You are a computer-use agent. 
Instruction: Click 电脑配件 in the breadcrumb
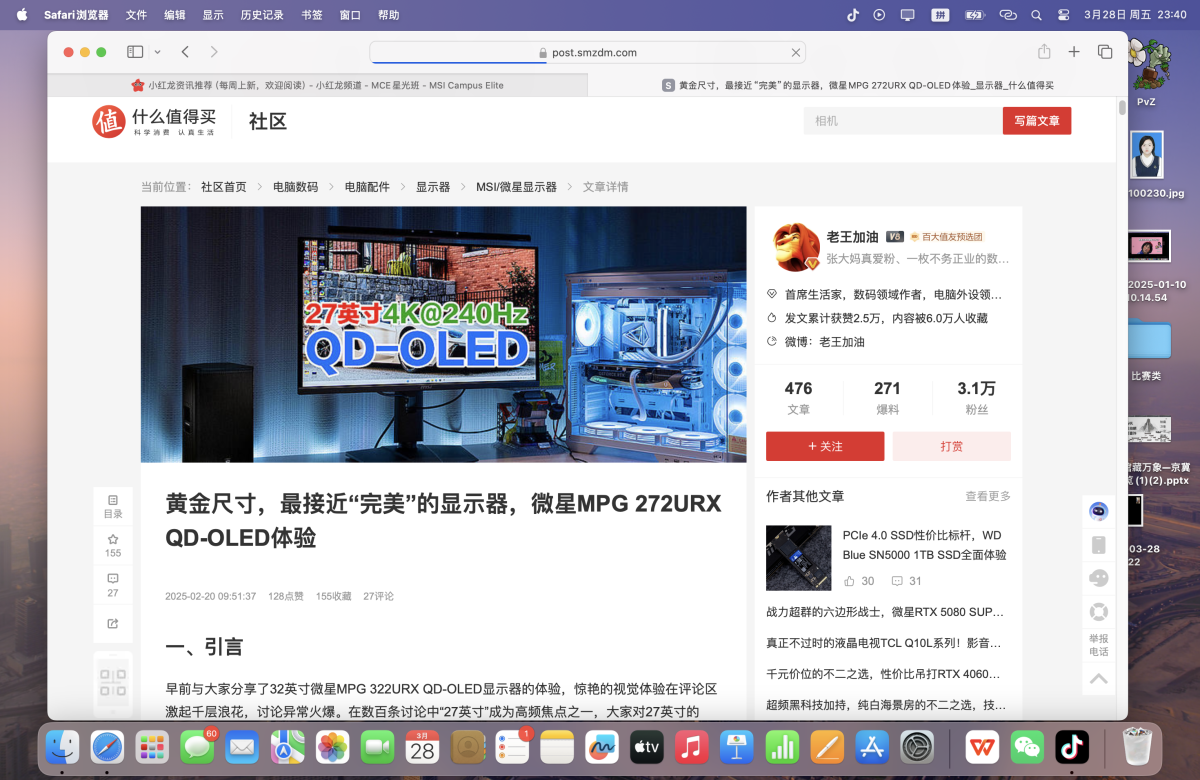(367, 187)
